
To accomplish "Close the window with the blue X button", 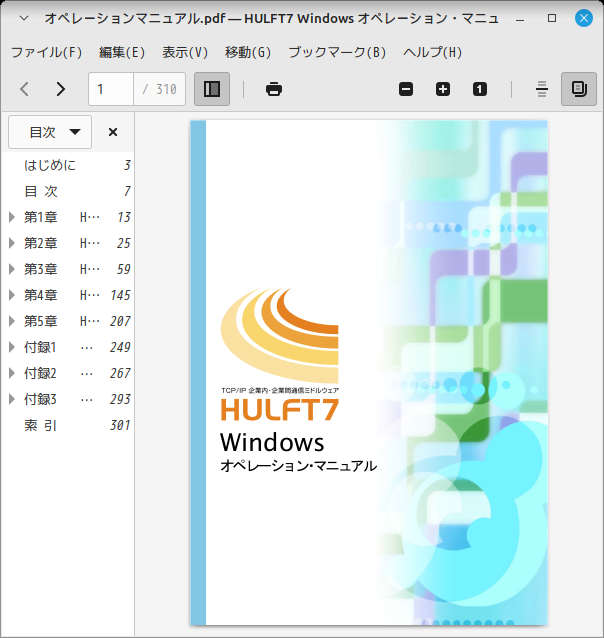I will pyautogui.click(x=584, y=18).
